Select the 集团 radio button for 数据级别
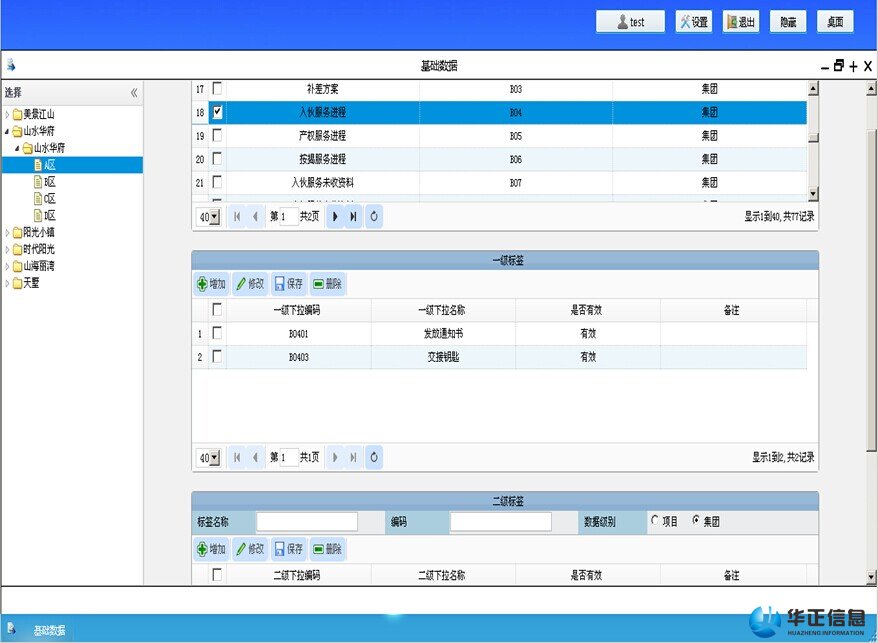The width and height of the screenshot is (878, 643). click(x=696, y=521)
